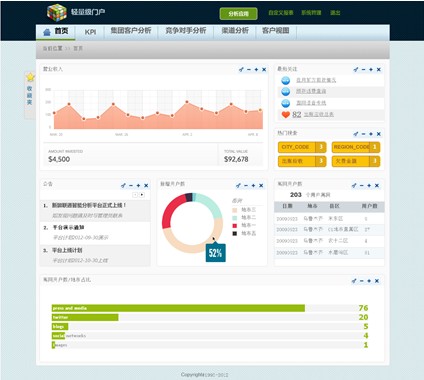Click the REGION_CODE hot search tag

point(356,147)
